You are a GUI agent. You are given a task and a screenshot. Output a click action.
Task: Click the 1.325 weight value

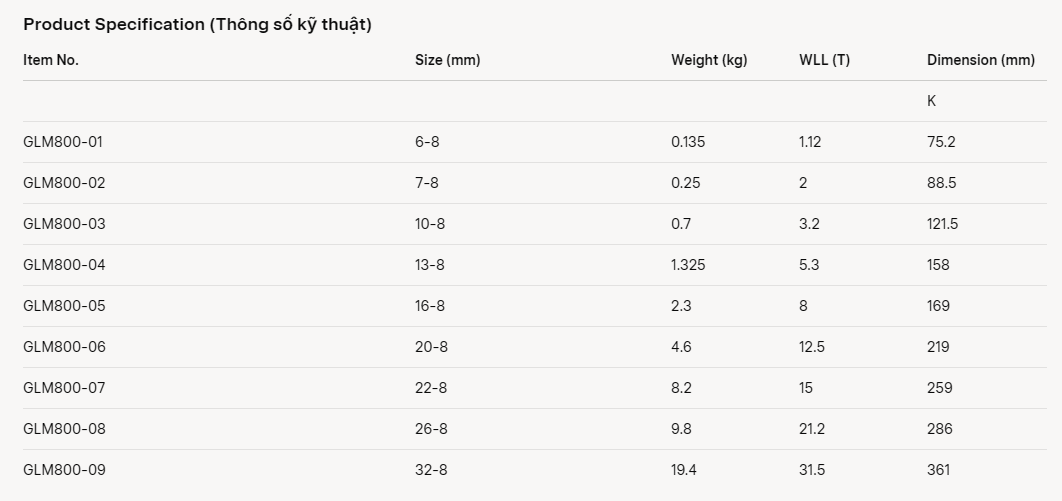(689, 265)
